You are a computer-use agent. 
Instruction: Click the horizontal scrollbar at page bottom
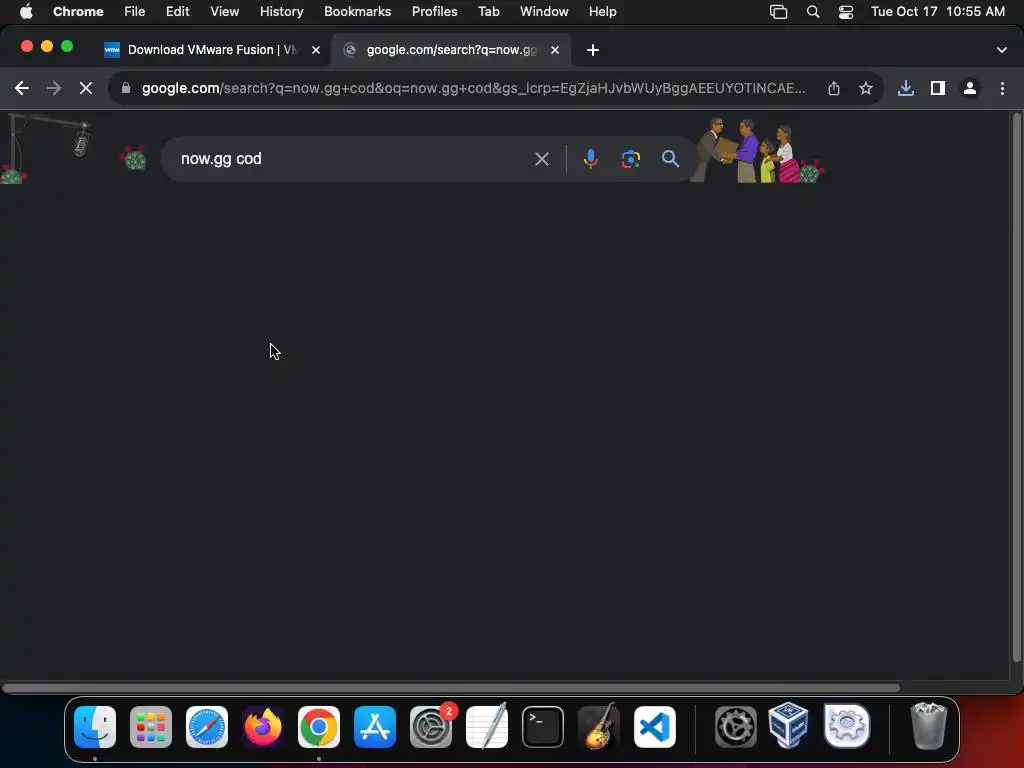click(x=451, y=688)
